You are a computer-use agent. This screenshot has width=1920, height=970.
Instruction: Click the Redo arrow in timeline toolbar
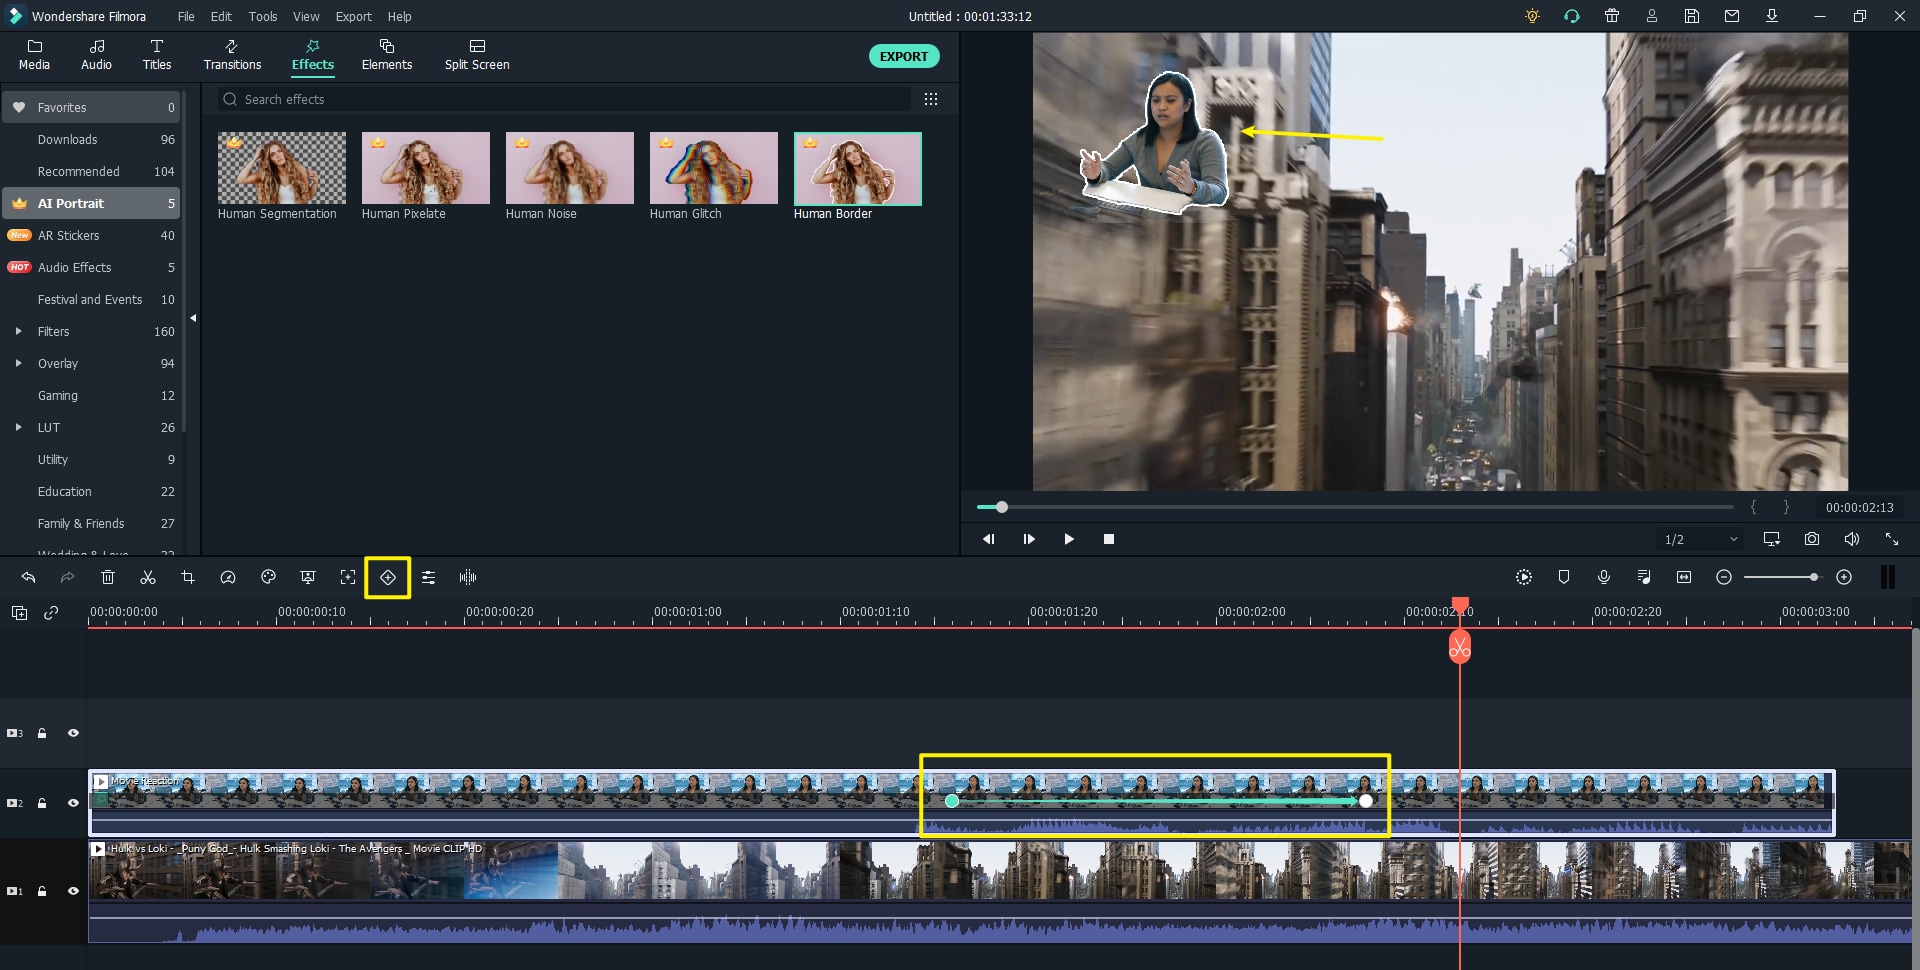[x=67, y=577]
